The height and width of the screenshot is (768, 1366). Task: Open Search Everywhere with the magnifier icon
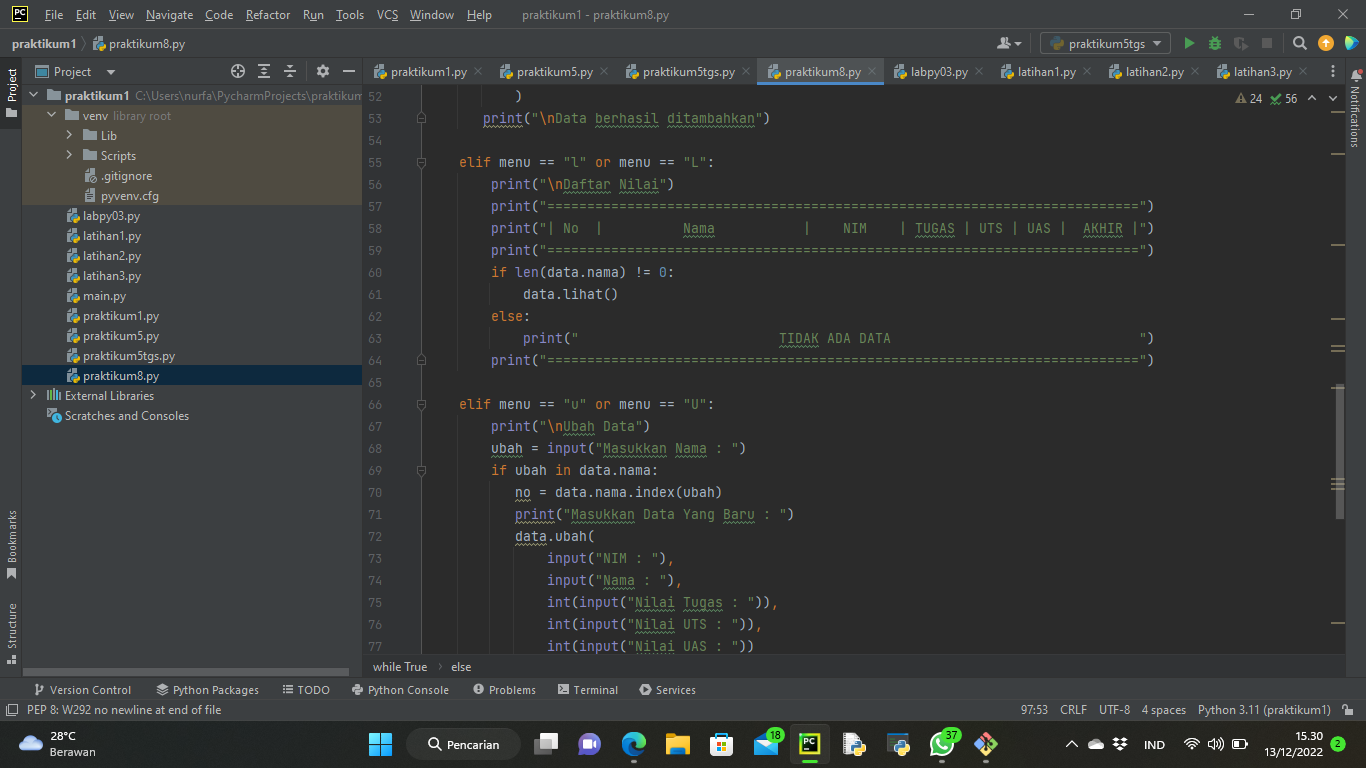[1299, 43]
